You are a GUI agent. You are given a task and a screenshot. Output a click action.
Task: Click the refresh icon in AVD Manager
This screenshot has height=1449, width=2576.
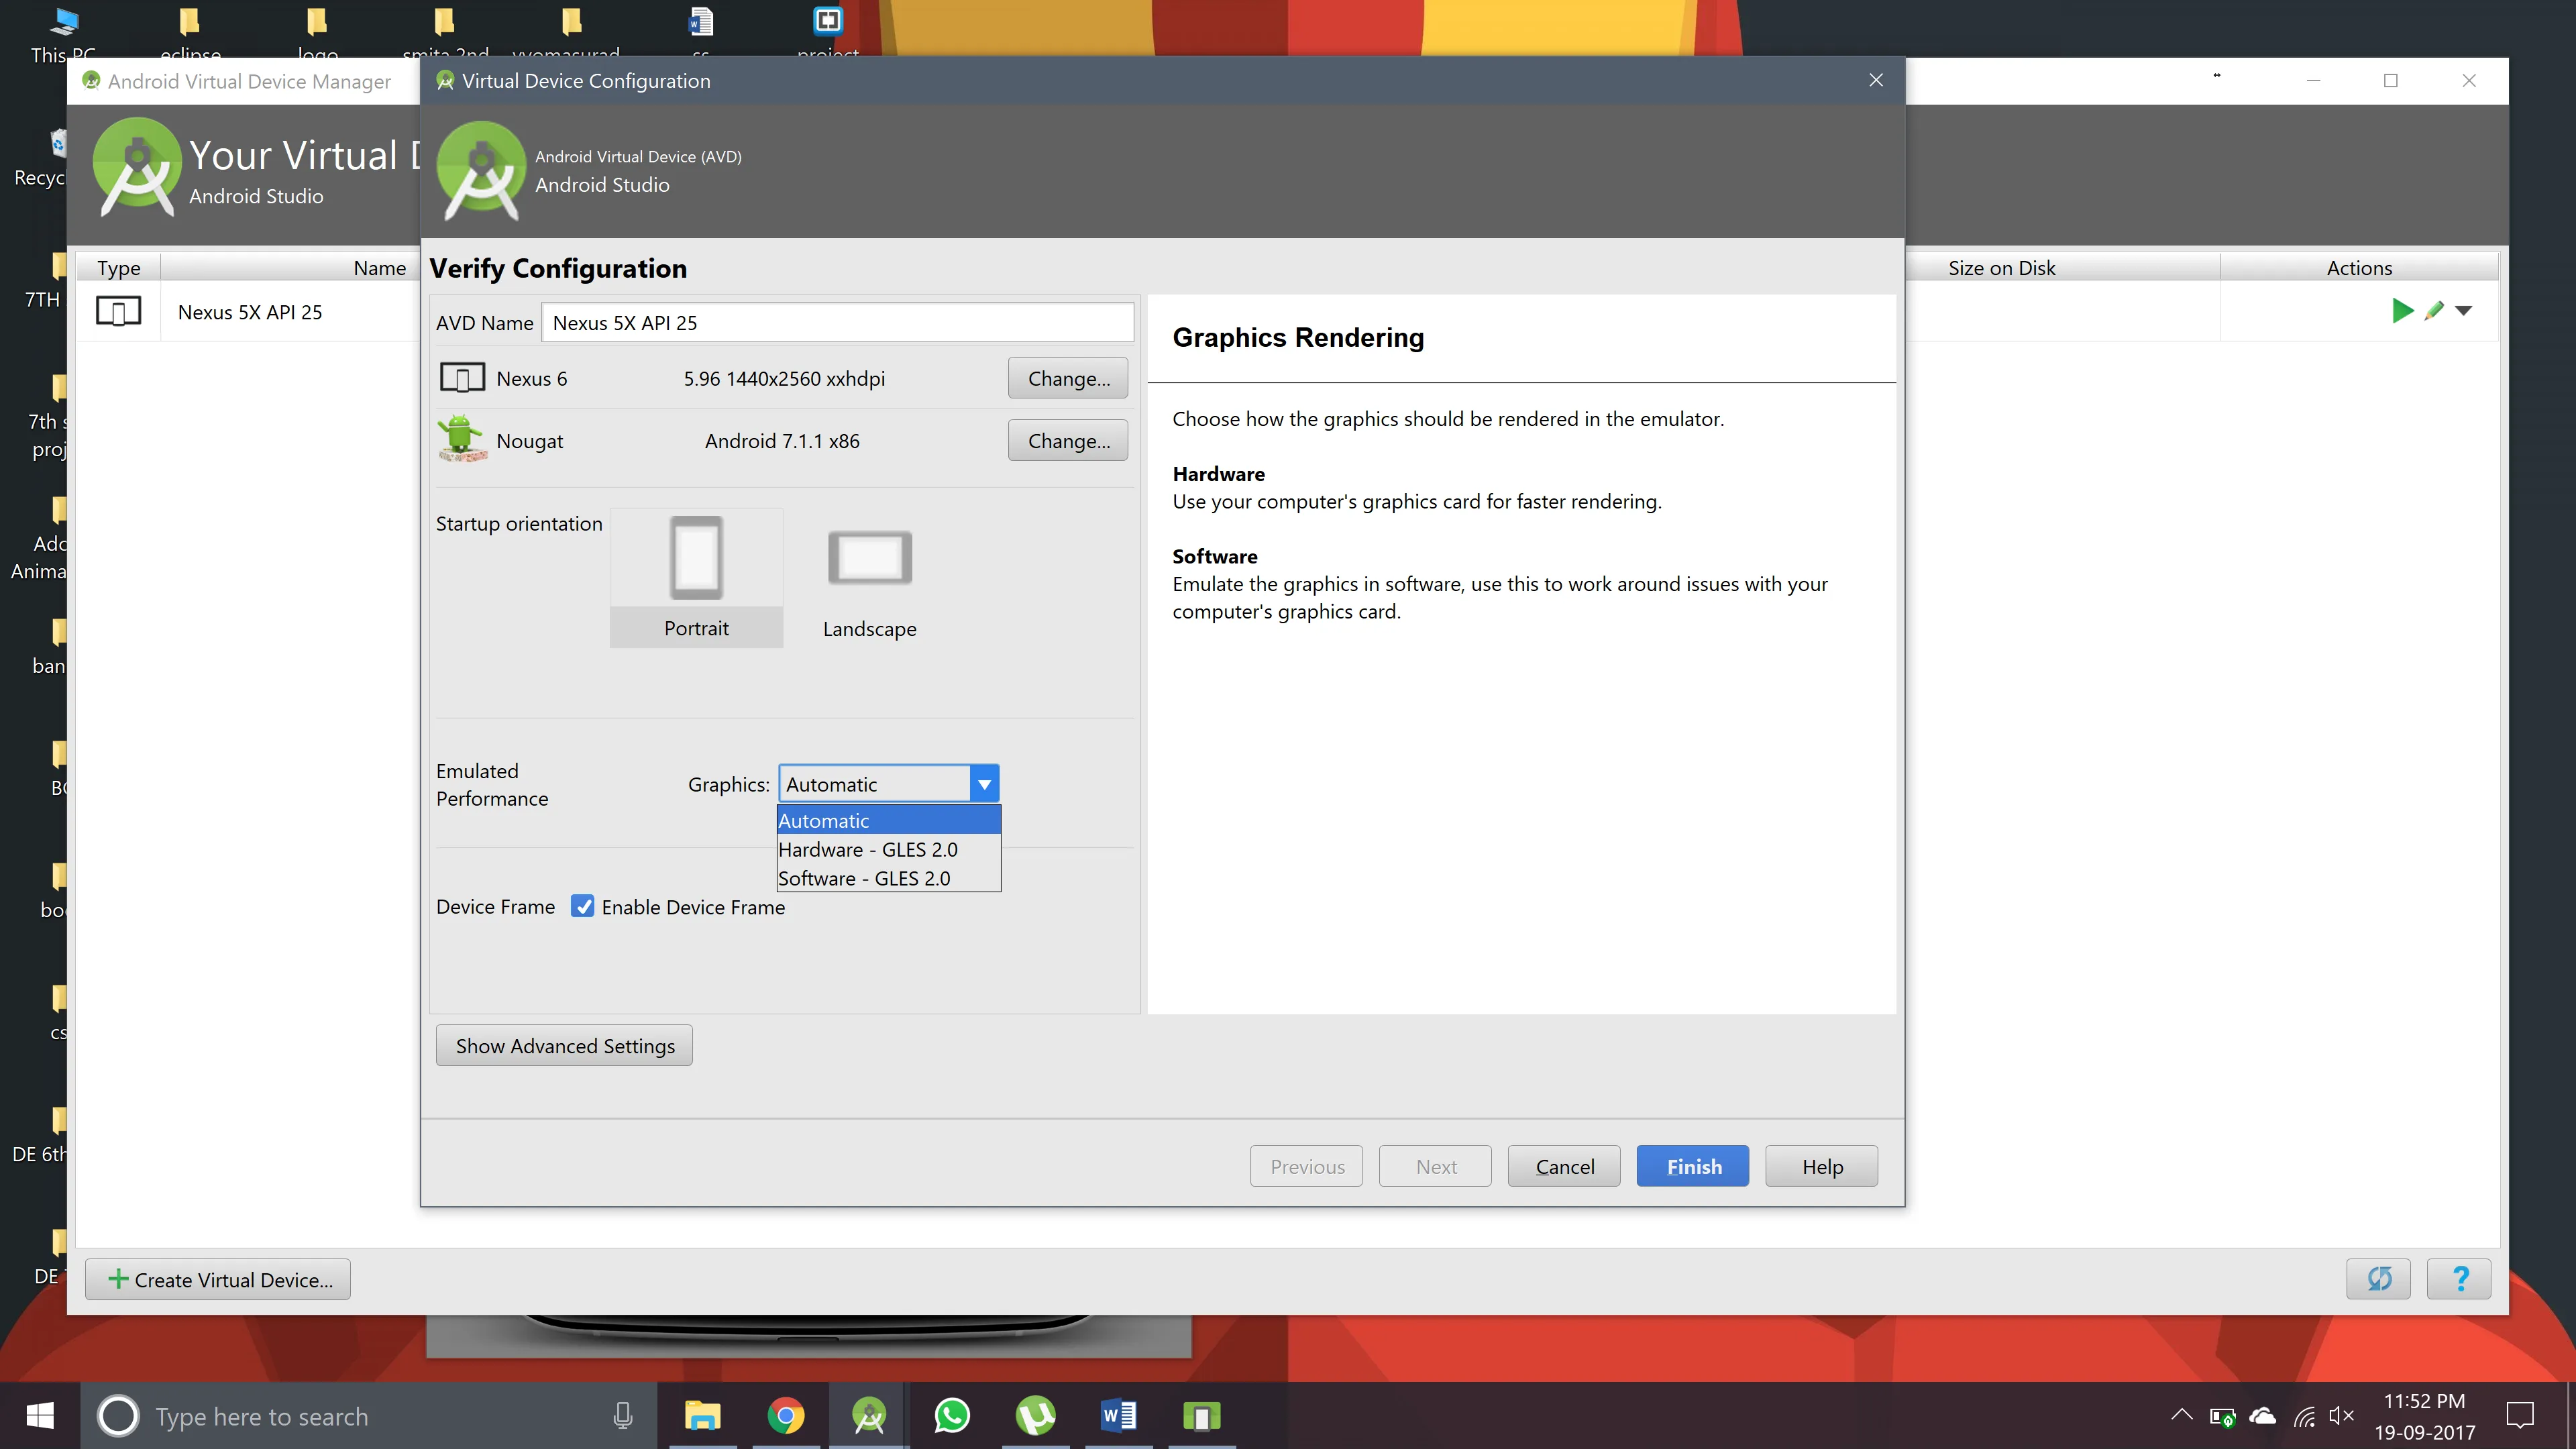point(2378,1278)
